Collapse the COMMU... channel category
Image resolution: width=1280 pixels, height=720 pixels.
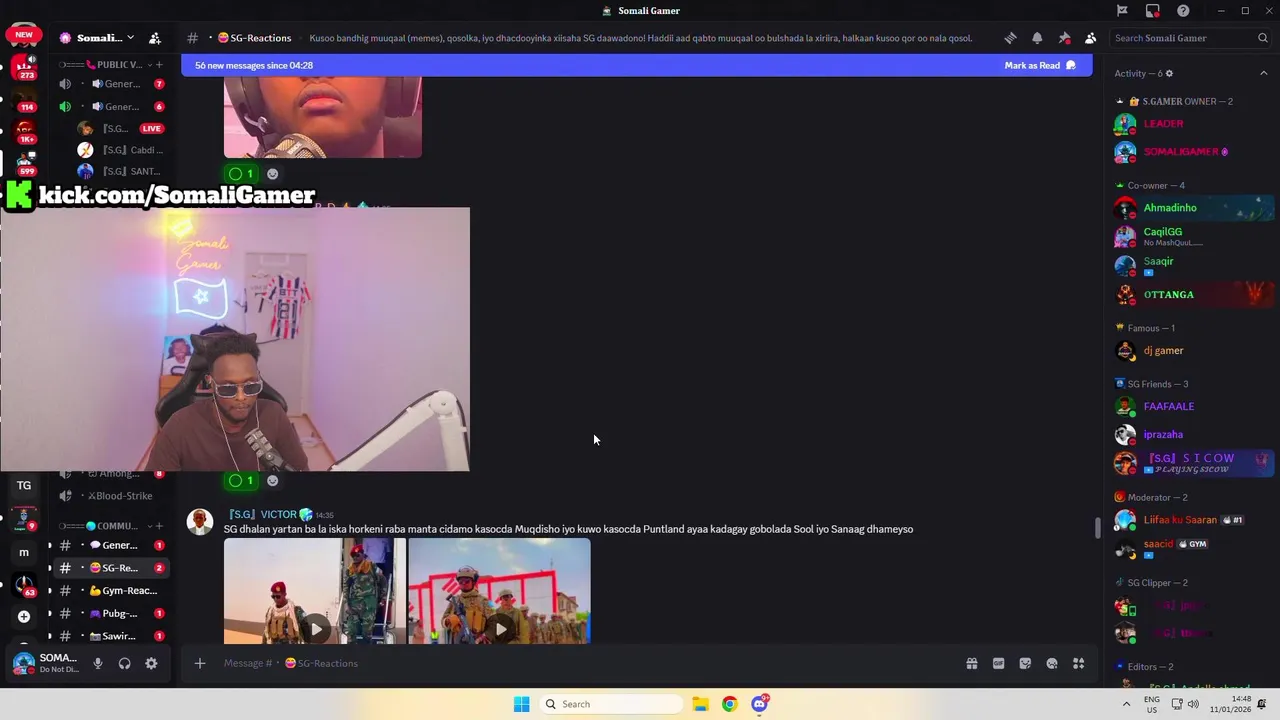pyautogui.click(x=105, y=526)
